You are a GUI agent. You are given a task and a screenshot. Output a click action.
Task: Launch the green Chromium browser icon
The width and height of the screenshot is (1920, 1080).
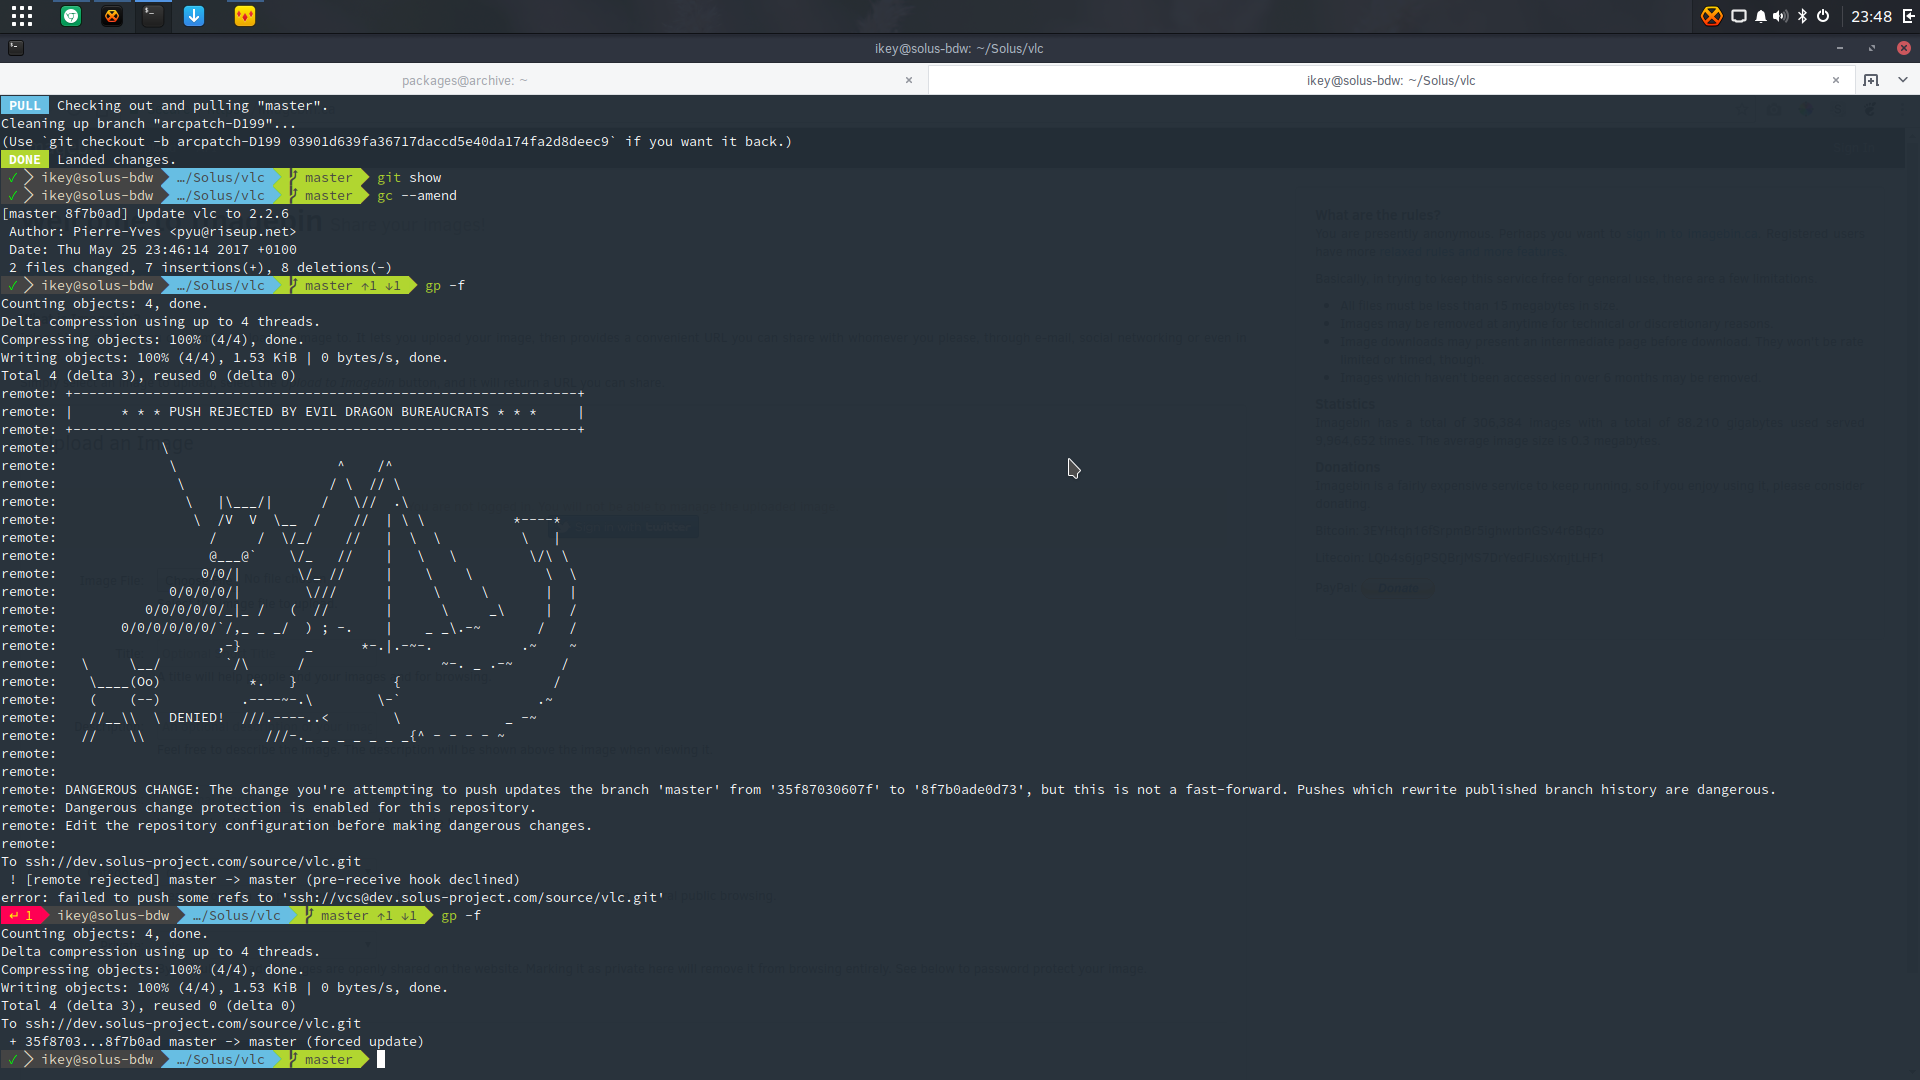[x=71, y=16]
